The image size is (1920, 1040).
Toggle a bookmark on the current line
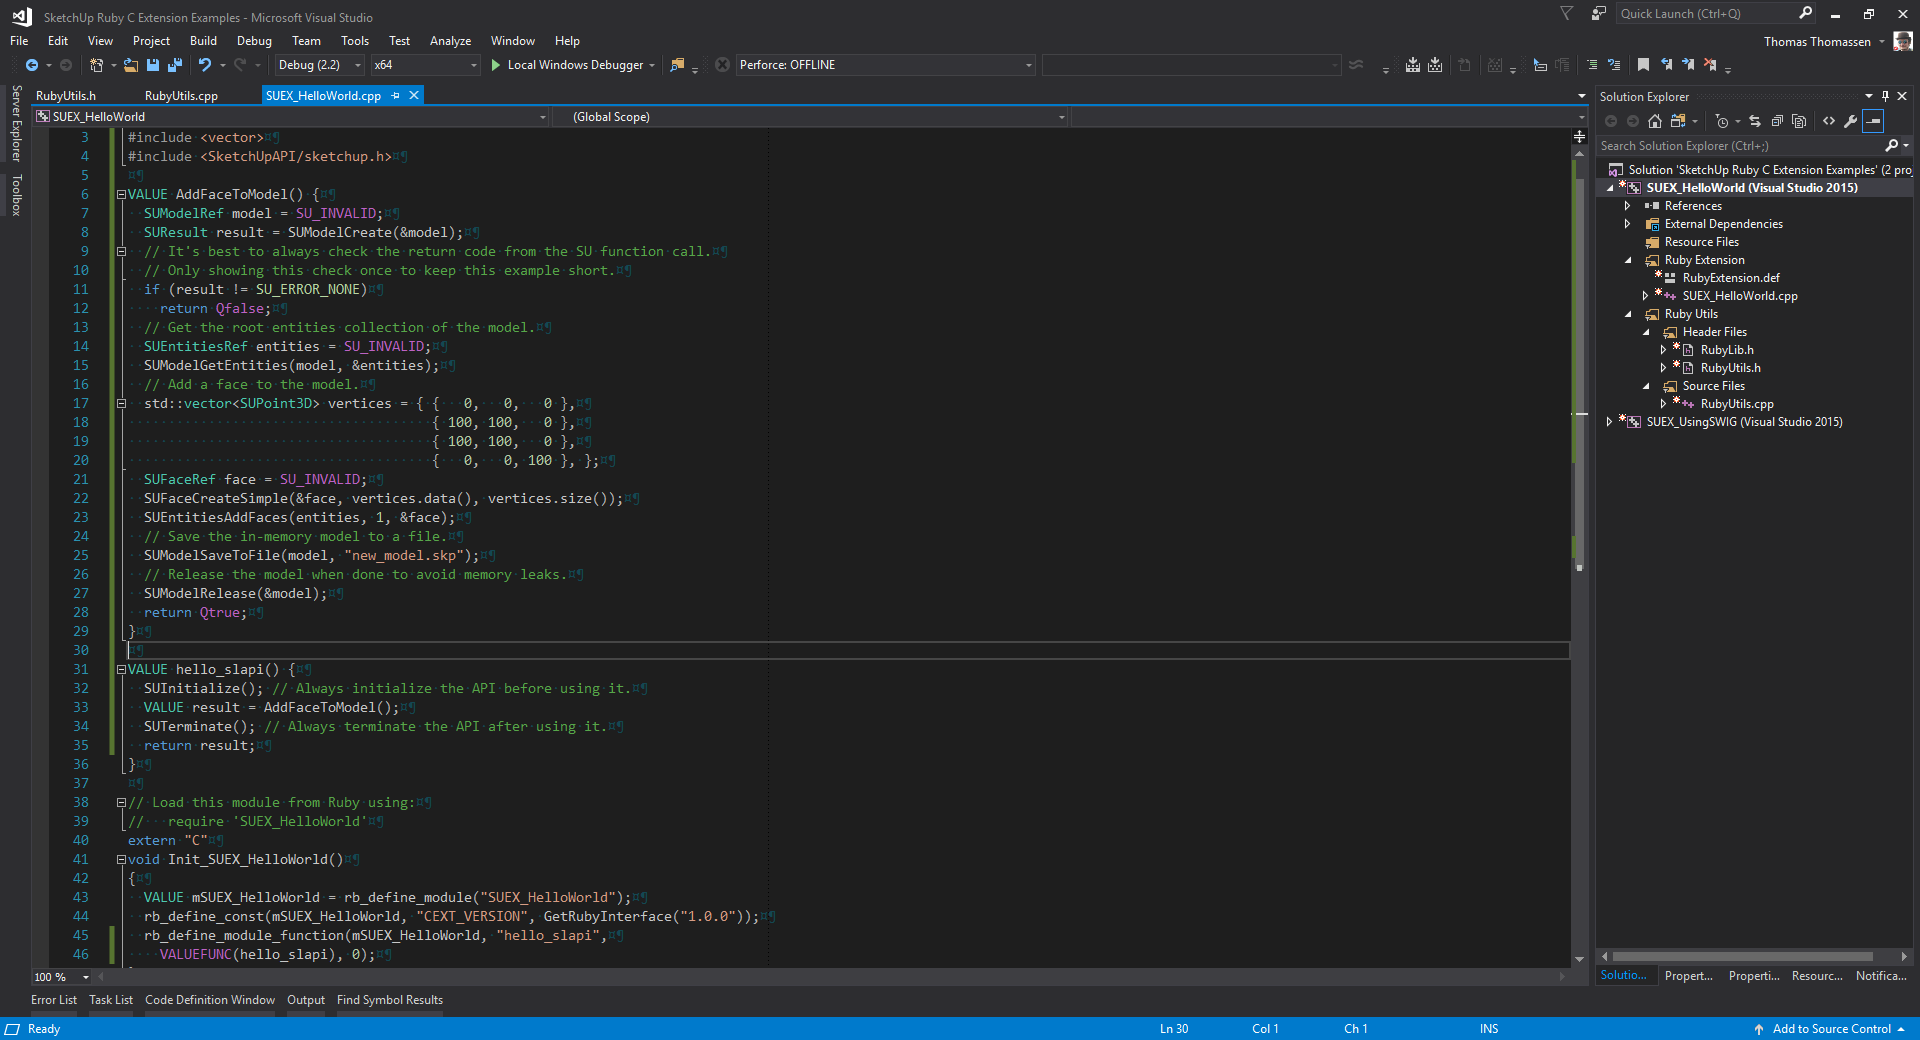[1643, 65]
